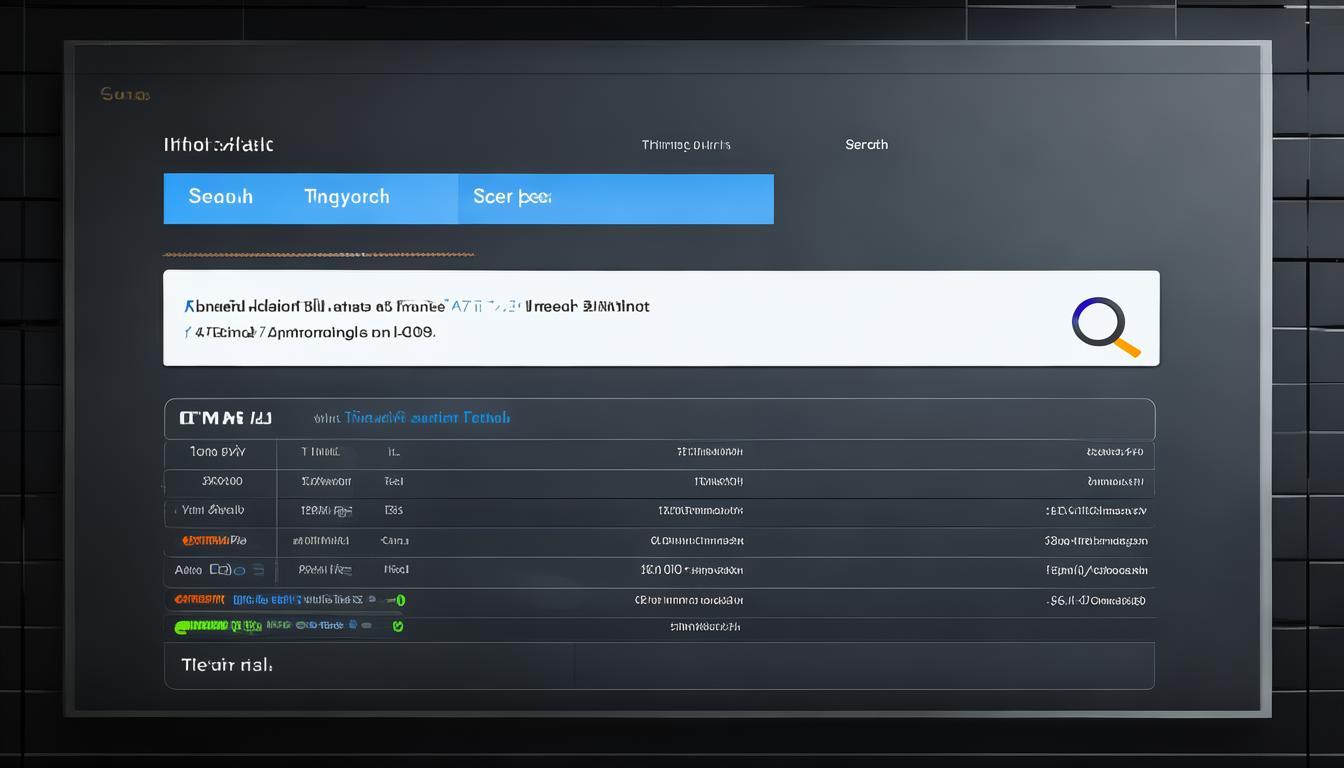Switch to the Tingyorch tab
The width and height of the screenshot is (1344, 768).
coord(346,198)
